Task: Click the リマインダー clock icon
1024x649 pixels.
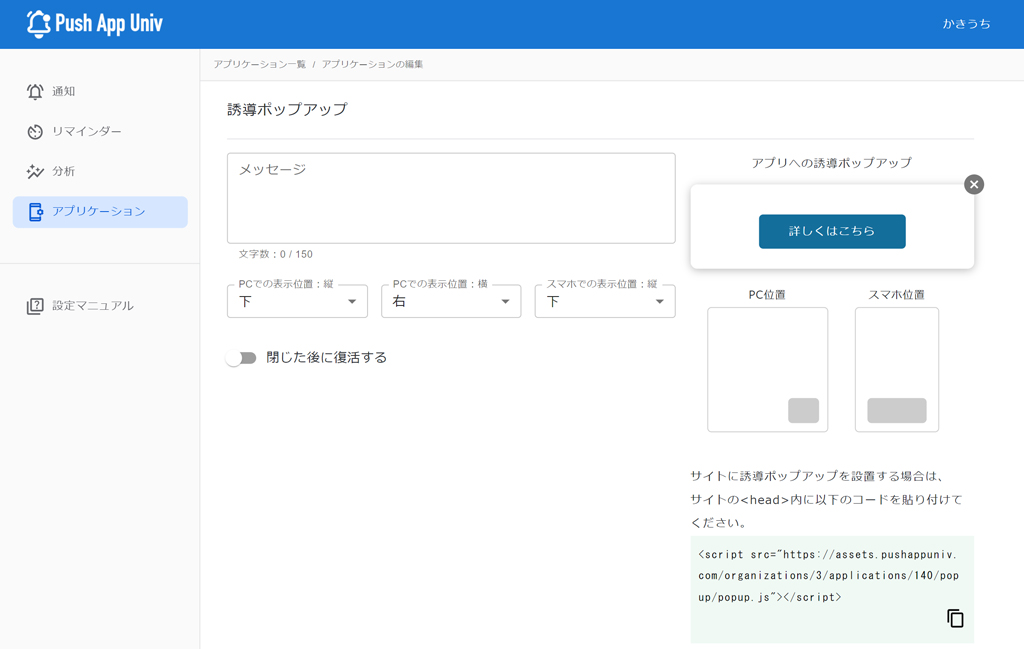Action: coord(35,132)
